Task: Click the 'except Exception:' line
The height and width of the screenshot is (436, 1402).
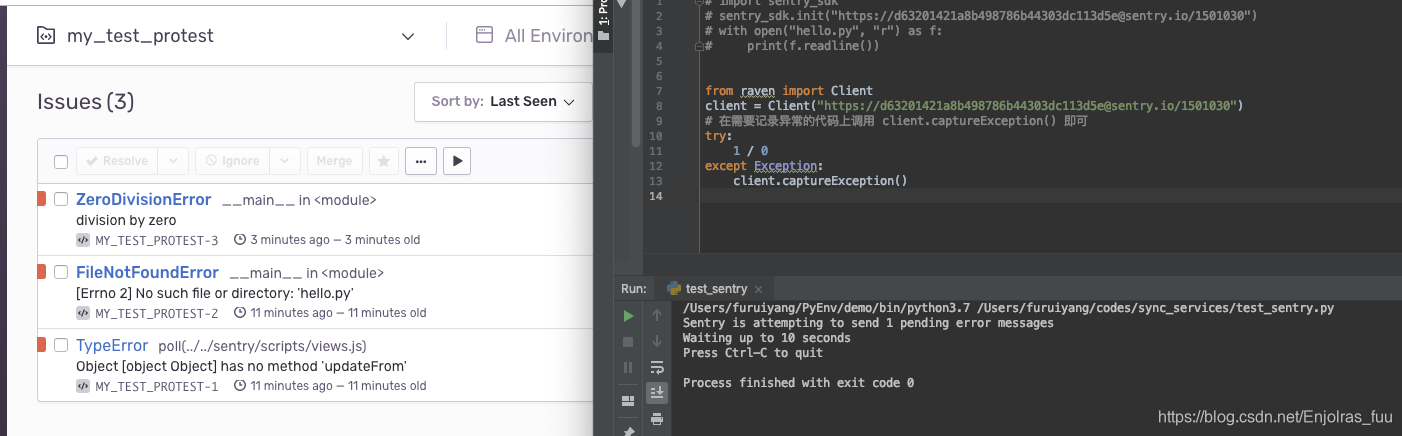Action: pyautogui.click(x=765, y=165)
